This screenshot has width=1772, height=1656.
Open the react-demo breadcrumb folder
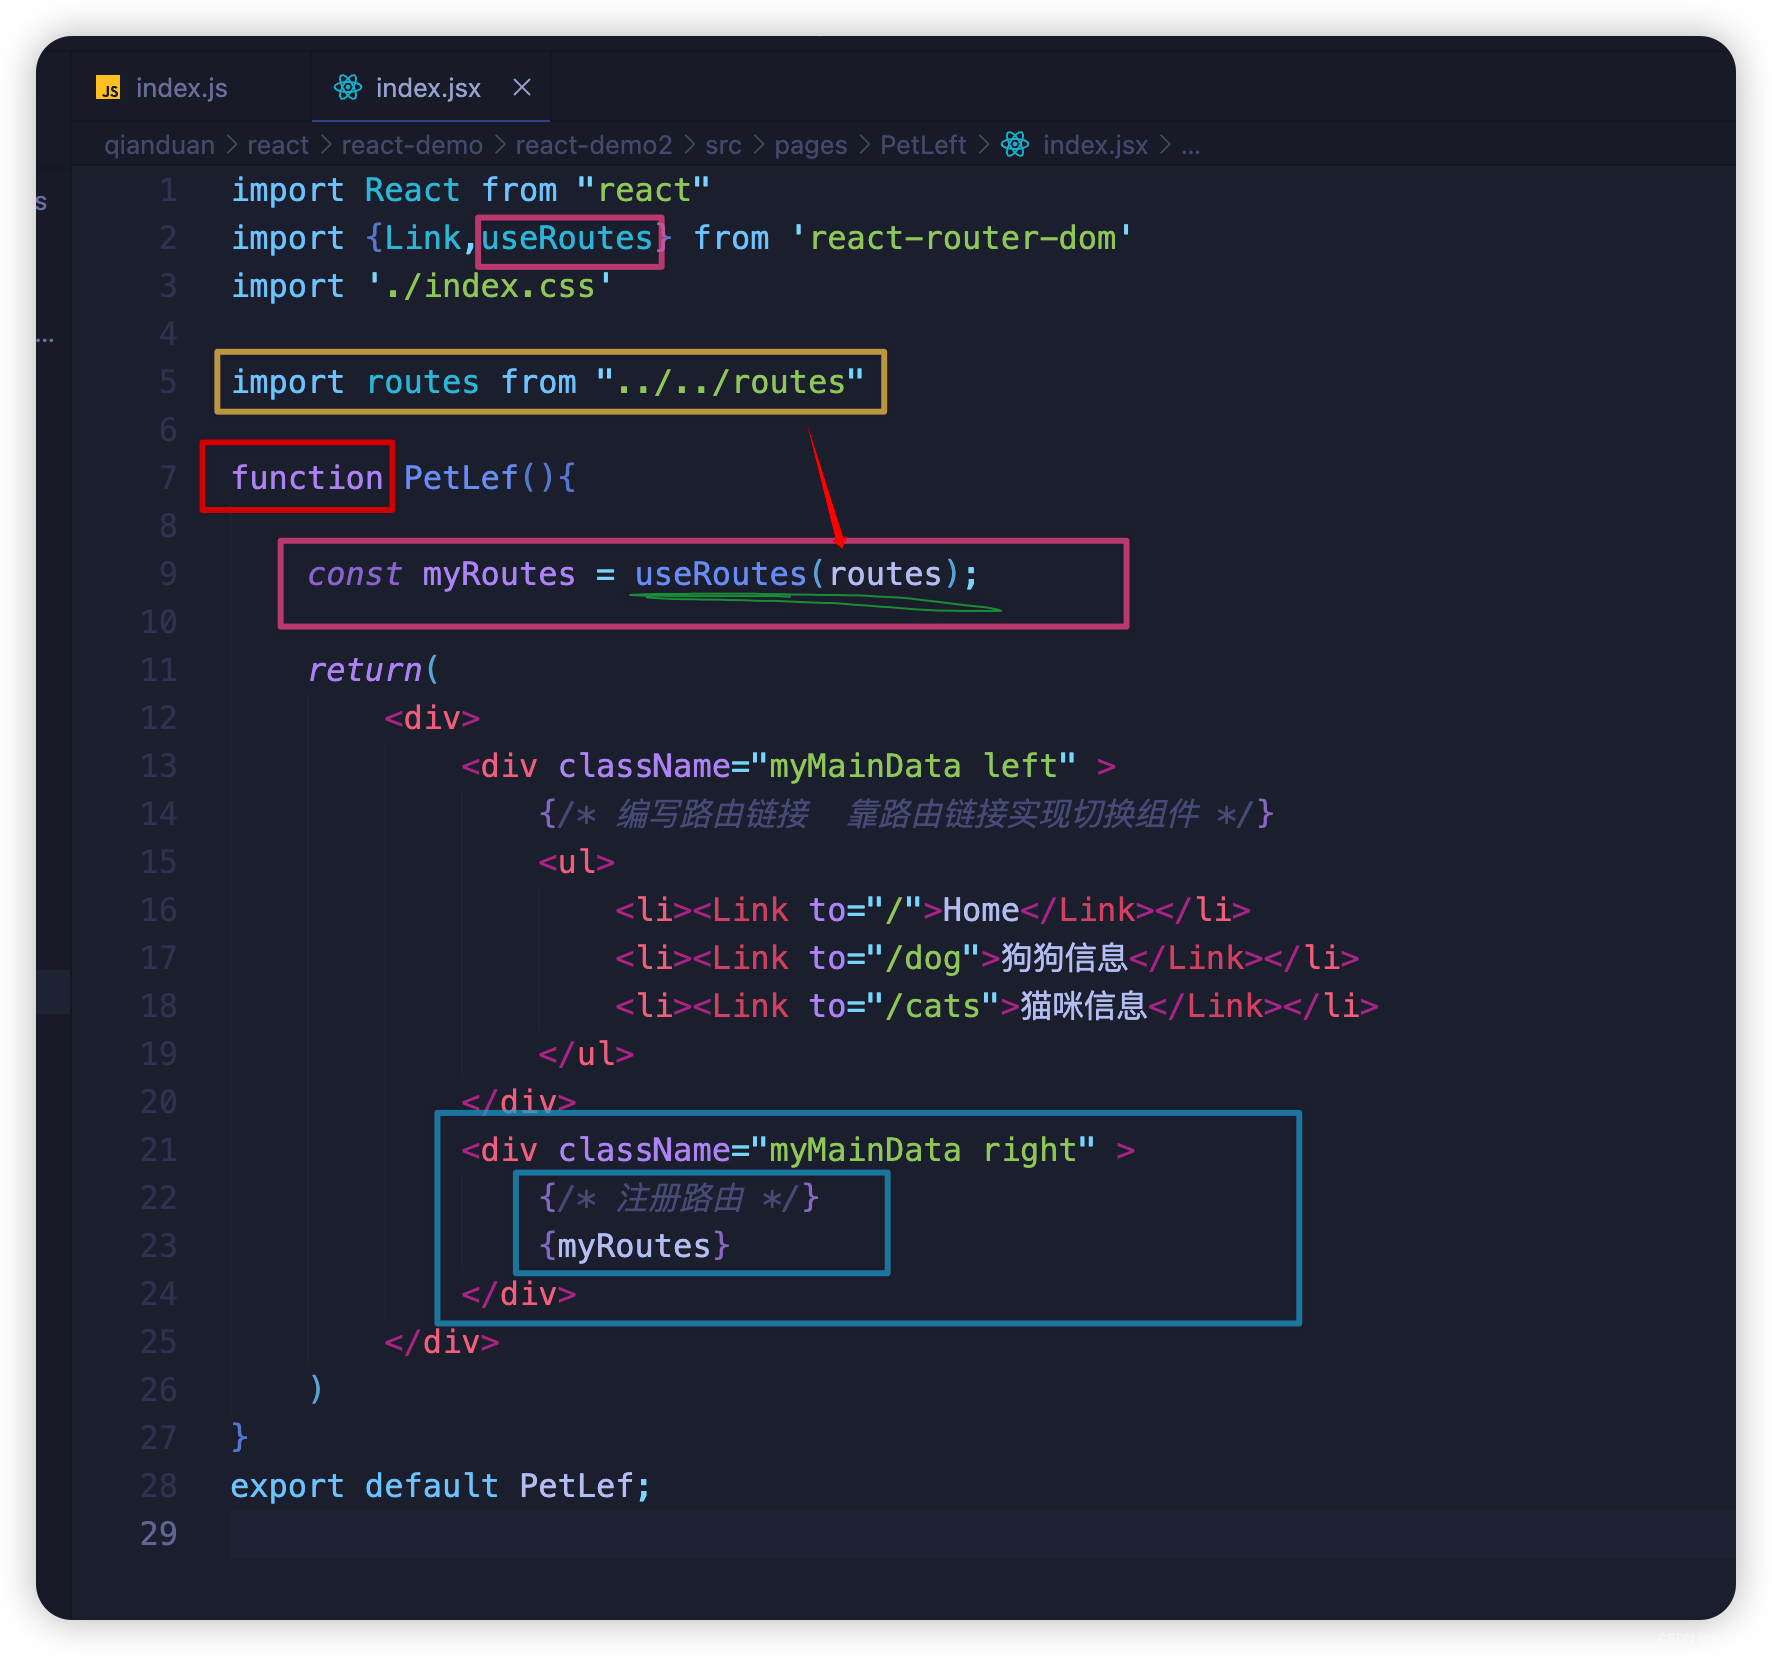(412, 145)
